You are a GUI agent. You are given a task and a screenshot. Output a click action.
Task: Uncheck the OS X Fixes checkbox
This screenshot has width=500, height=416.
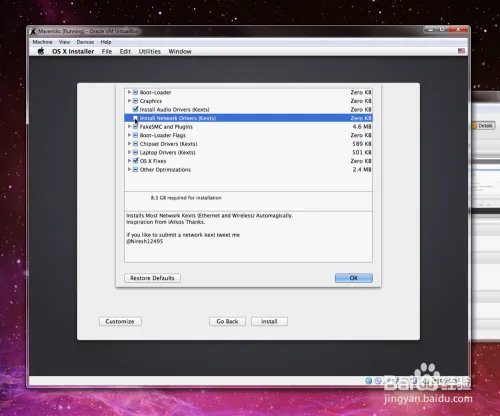136,161
